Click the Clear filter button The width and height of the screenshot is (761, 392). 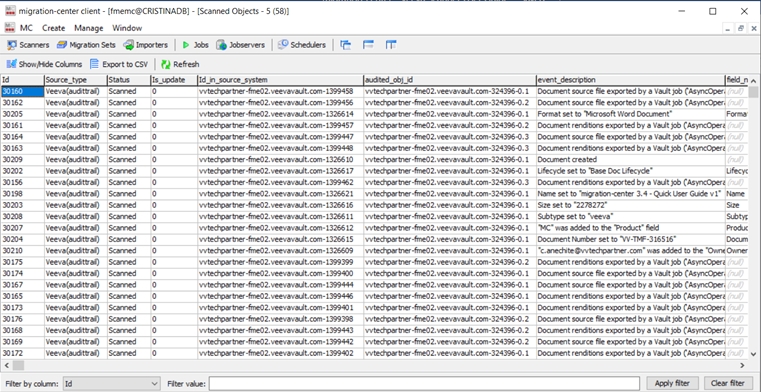pos(728,384)
